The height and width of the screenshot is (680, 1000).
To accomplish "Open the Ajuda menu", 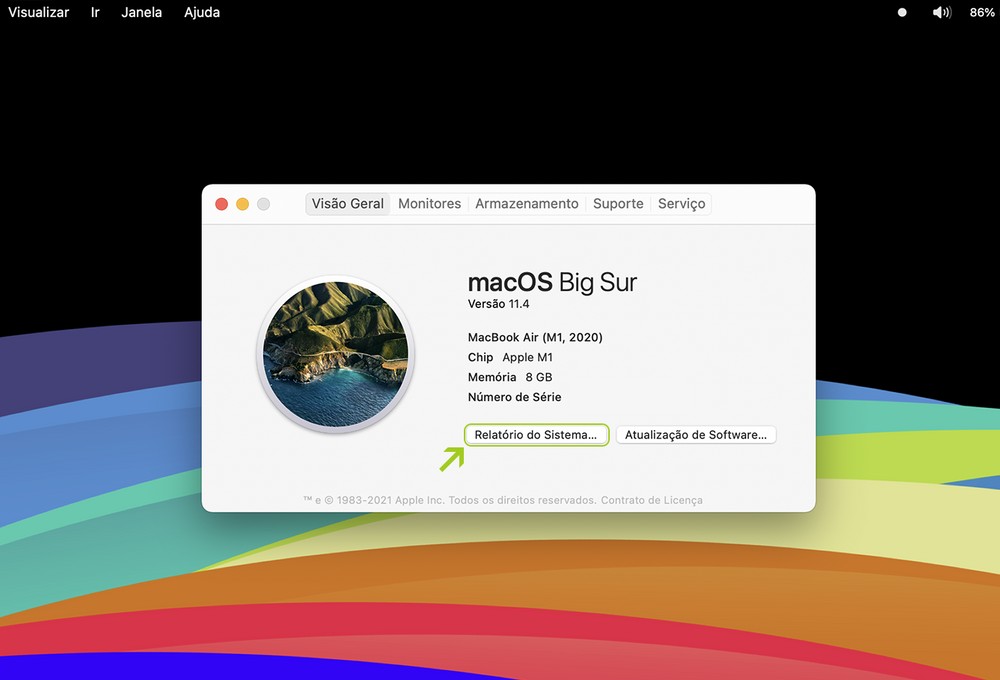I will (202, 13).
